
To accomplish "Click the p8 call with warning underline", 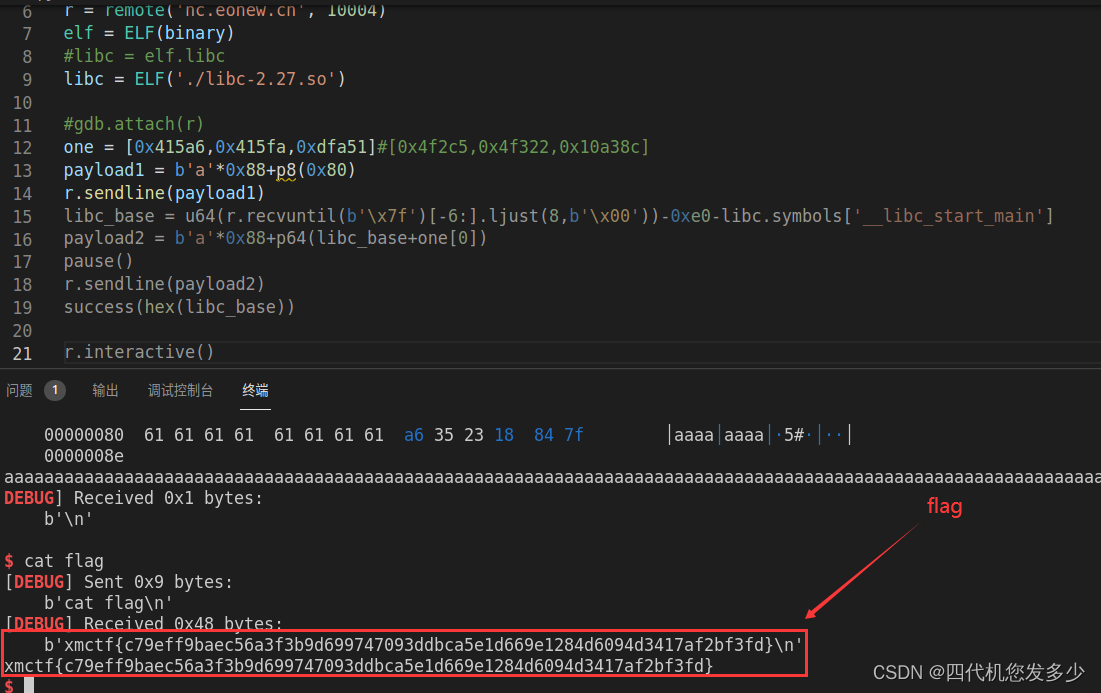I will click(286, 170).
